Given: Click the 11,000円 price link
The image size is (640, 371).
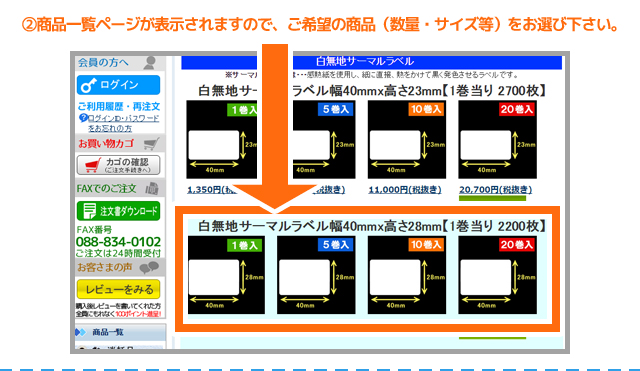Looking at the screenshot, I should point(405,190).
